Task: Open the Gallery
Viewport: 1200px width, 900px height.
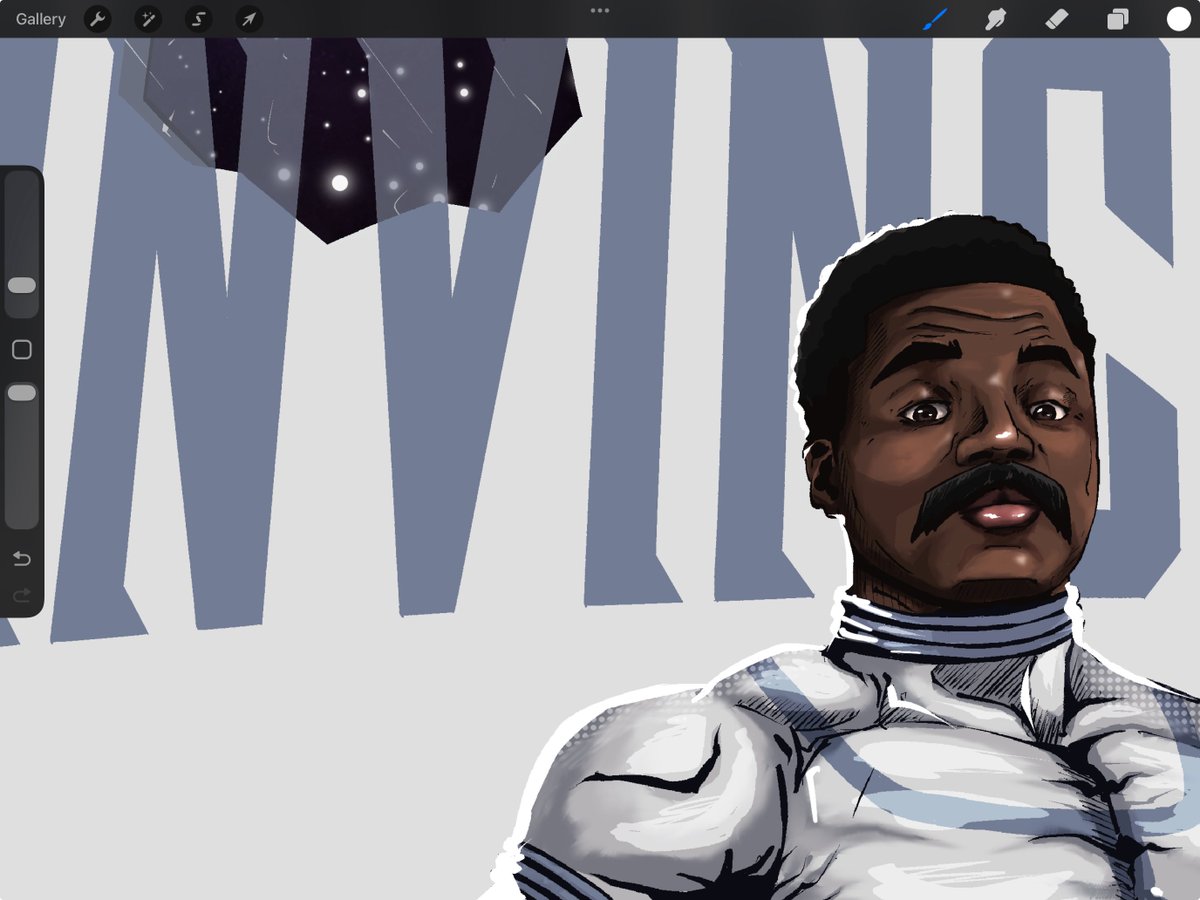Action: (x=41, y=19)
